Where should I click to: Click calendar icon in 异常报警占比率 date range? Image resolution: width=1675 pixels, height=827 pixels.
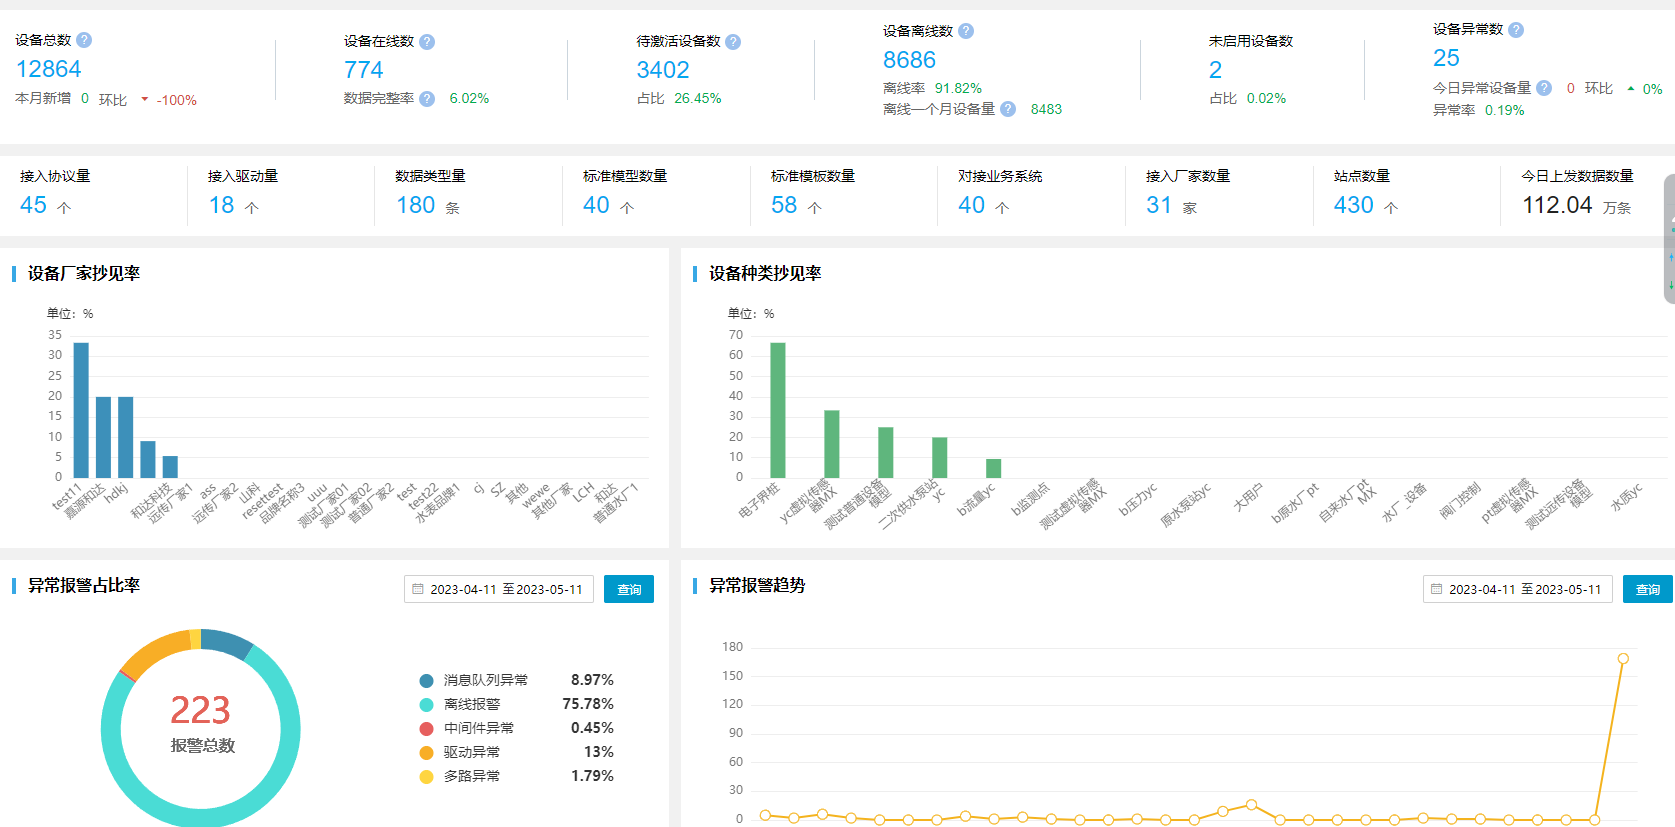(418, 589)
